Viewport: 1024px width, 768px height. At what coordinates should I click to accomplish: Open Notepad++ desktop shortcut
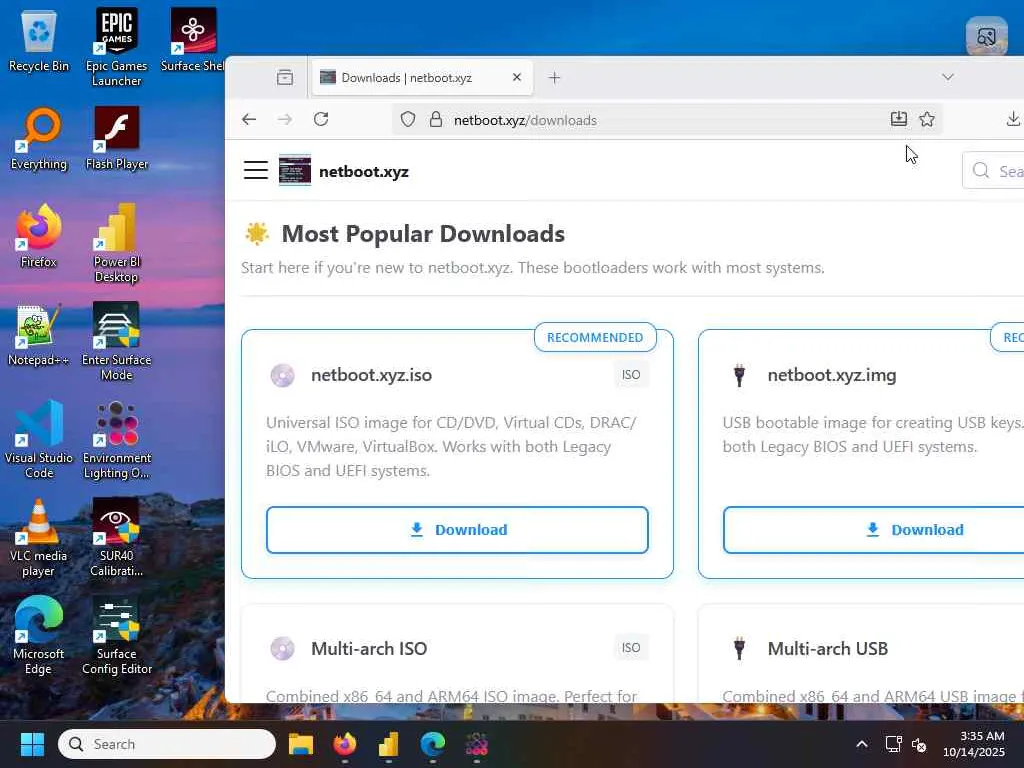pos(39,335)
